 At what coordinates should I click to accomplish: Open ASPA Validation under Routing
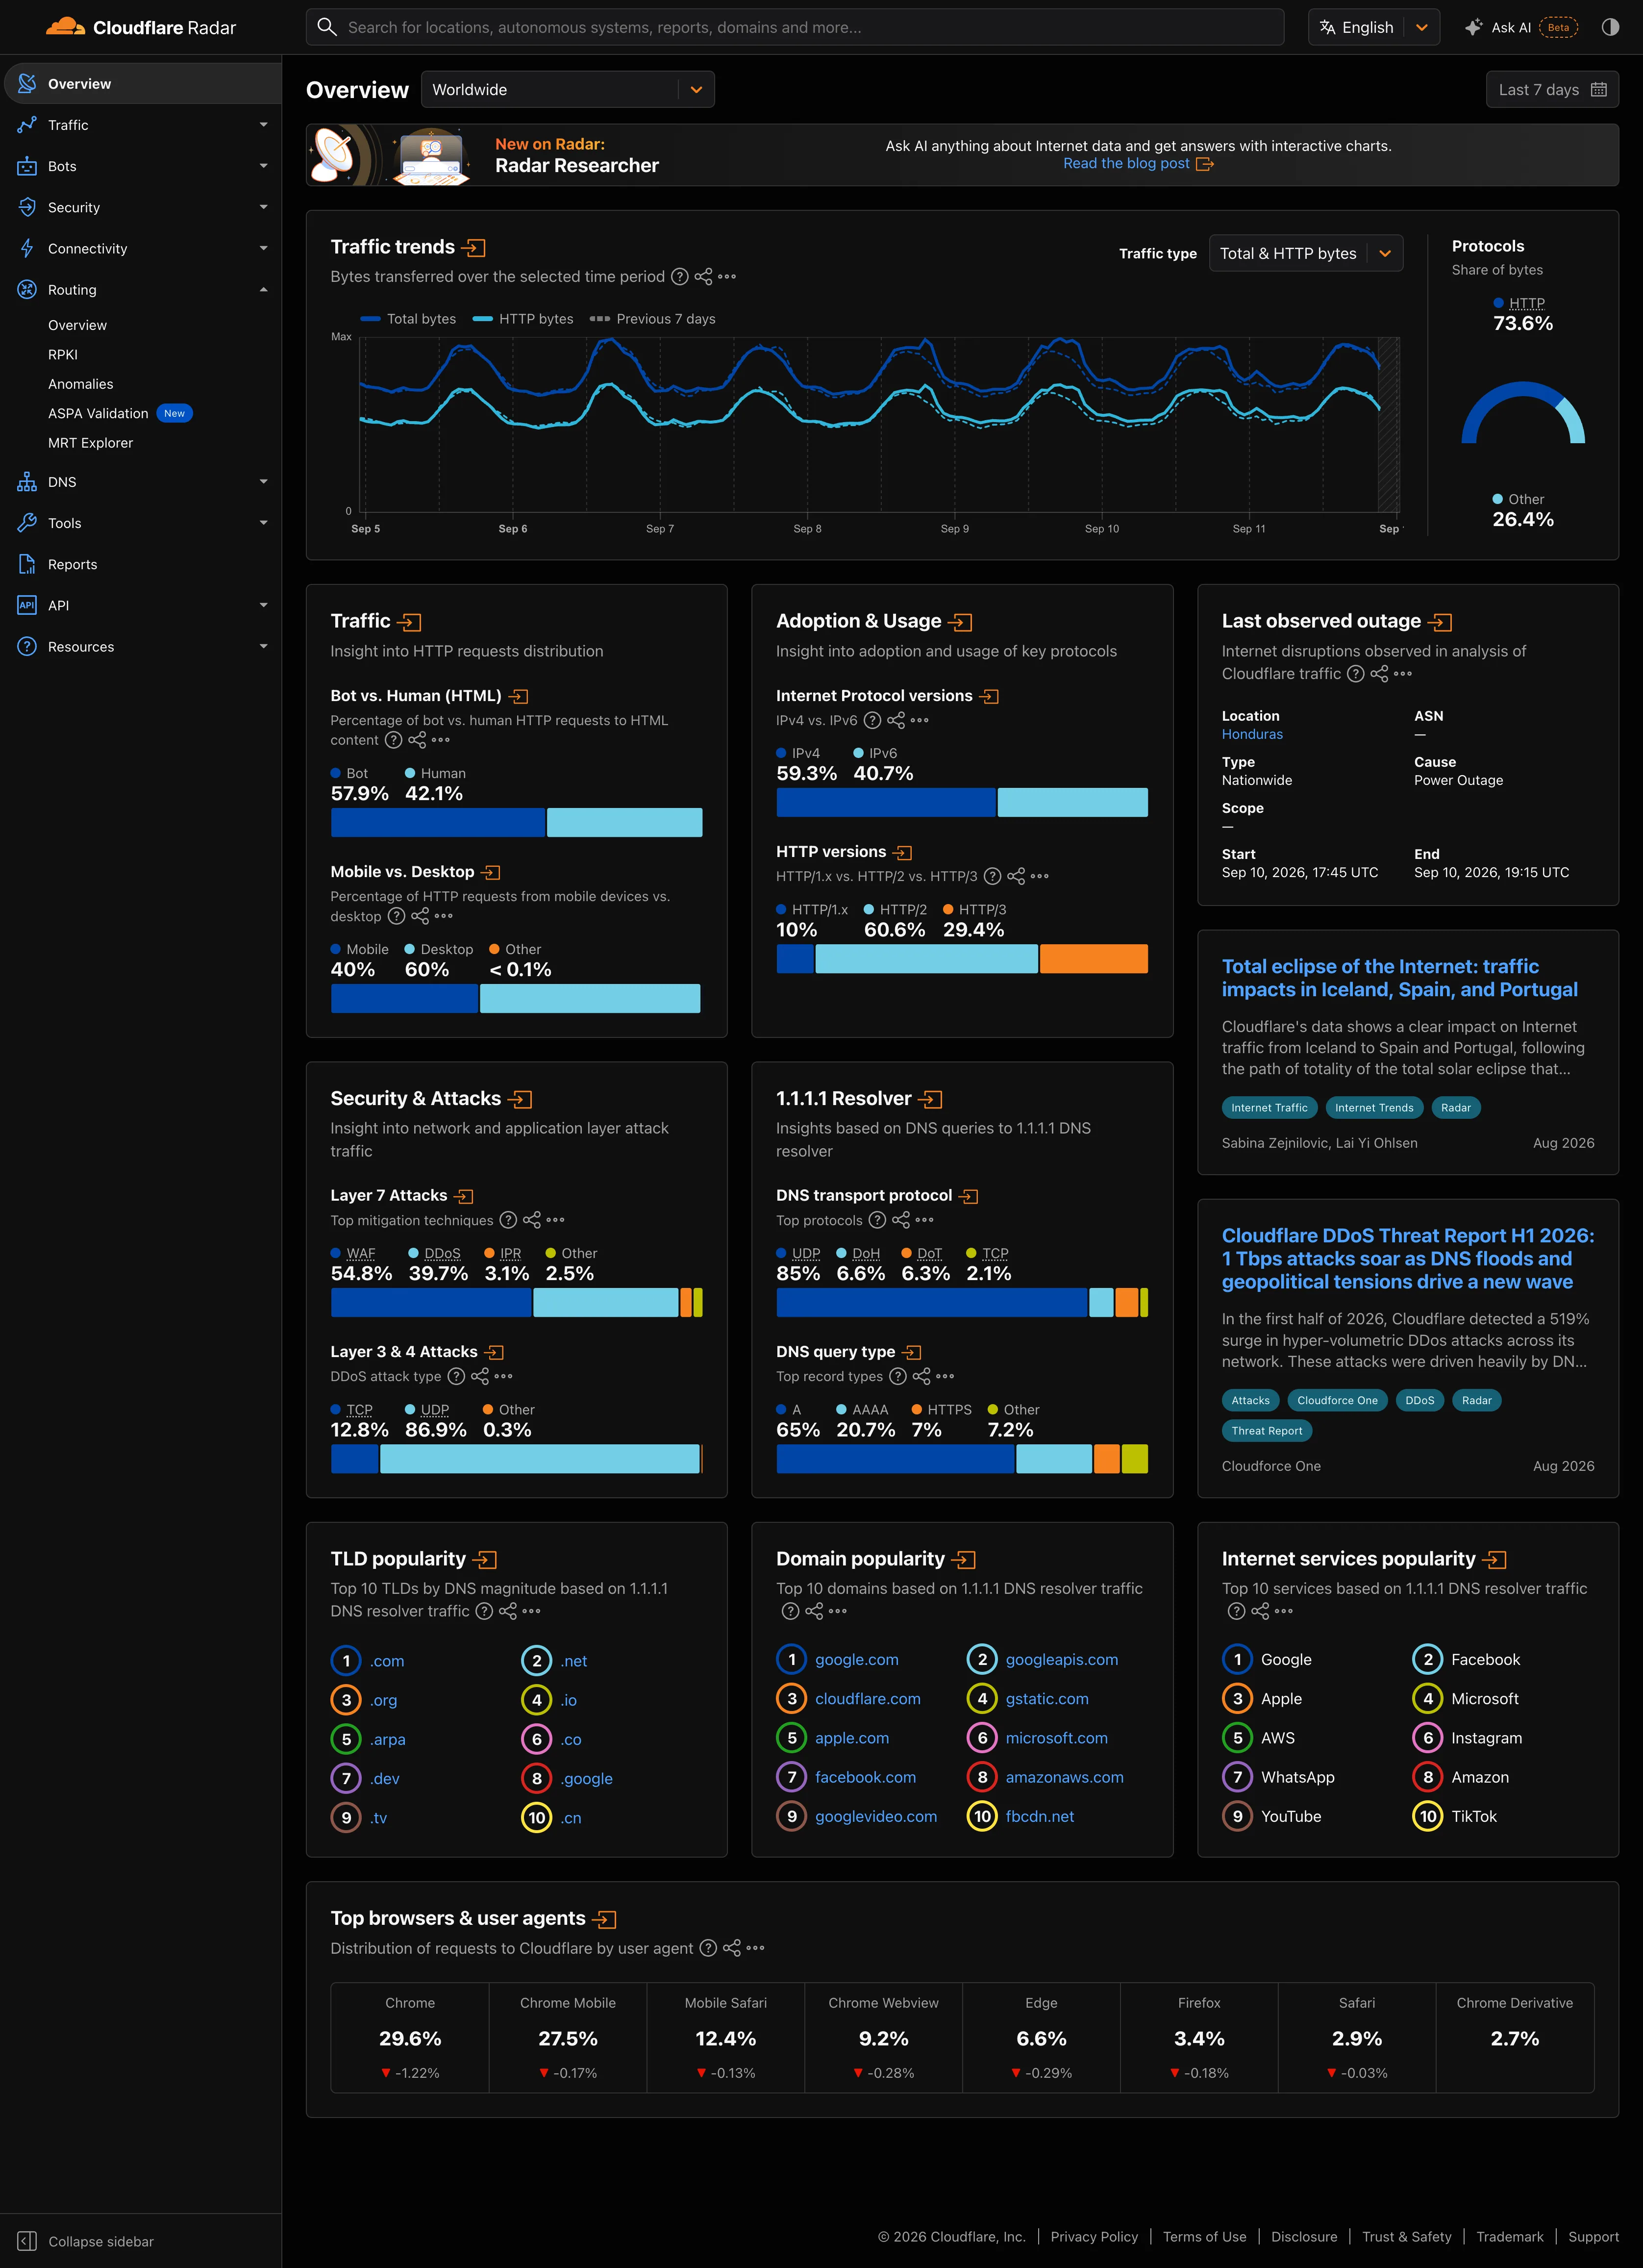[98, 414]
